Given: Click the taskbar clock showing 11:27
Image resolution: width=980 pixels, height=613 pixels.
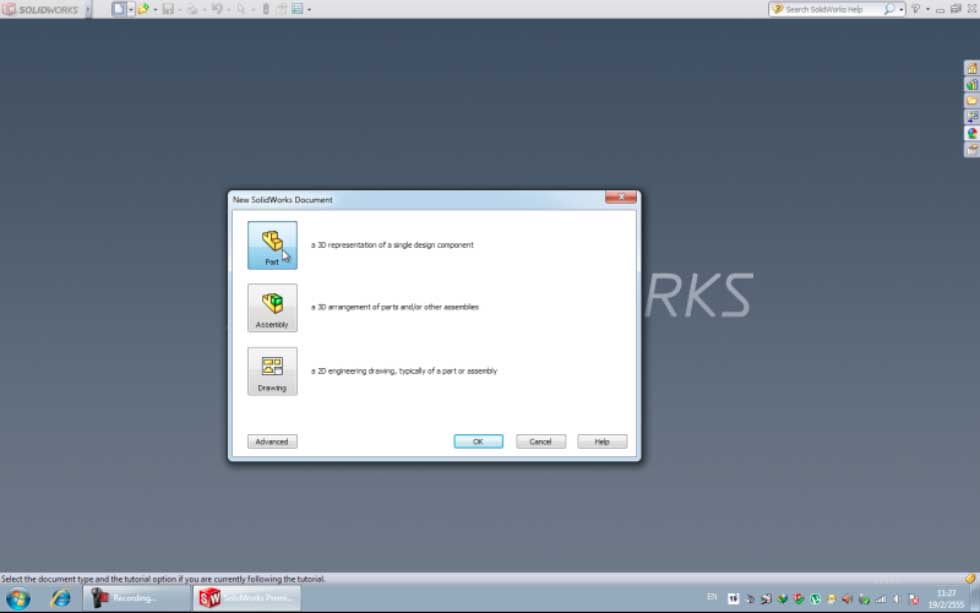Looking at the screenshot, I should (946, 599).
